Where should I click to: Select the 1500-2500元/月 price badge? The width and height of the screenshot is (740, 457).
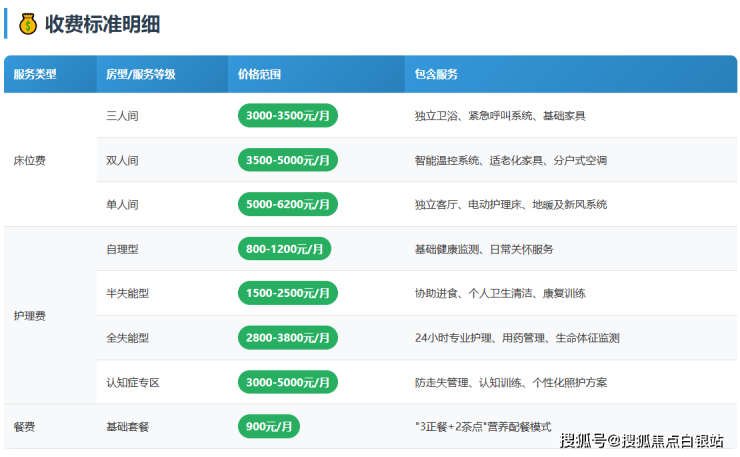288,293
